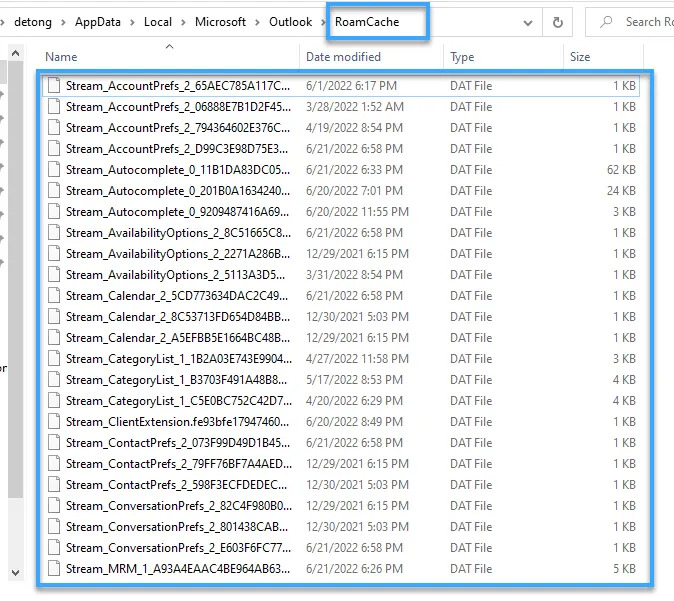Select file icon of Stream_CategoryList_1_C5E0BC752C42D7
This screenshot has width=674, height=601.
pos(54,401)
